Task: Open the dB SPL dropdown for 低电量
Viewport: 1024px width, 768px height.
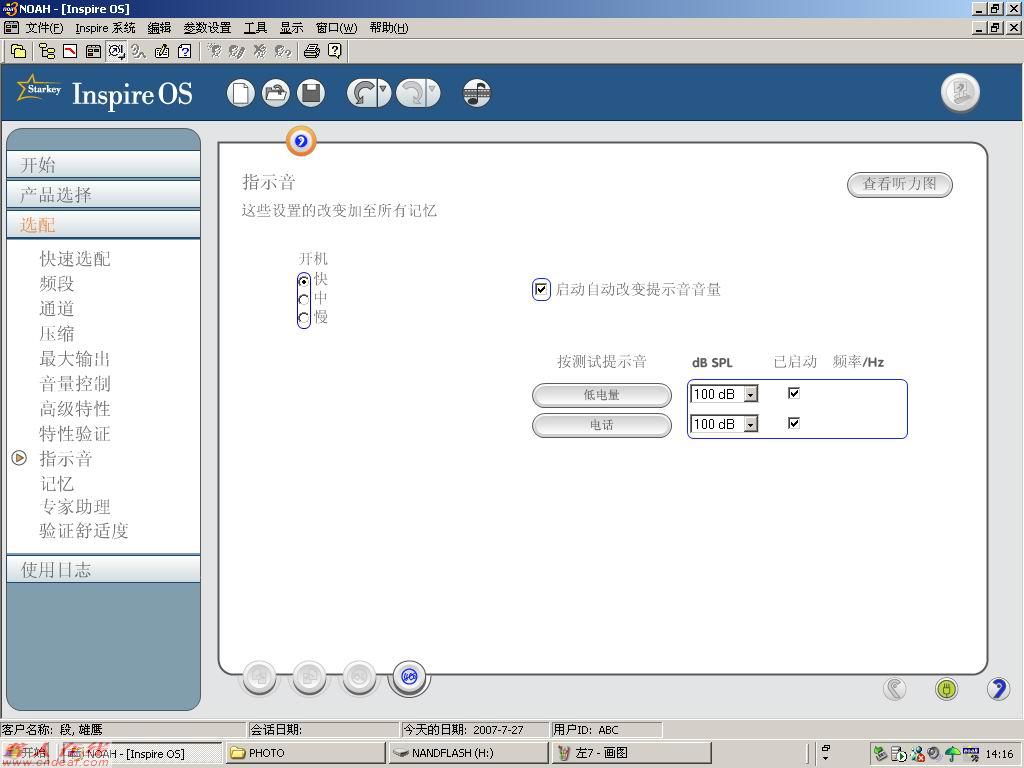Action: 751,394
